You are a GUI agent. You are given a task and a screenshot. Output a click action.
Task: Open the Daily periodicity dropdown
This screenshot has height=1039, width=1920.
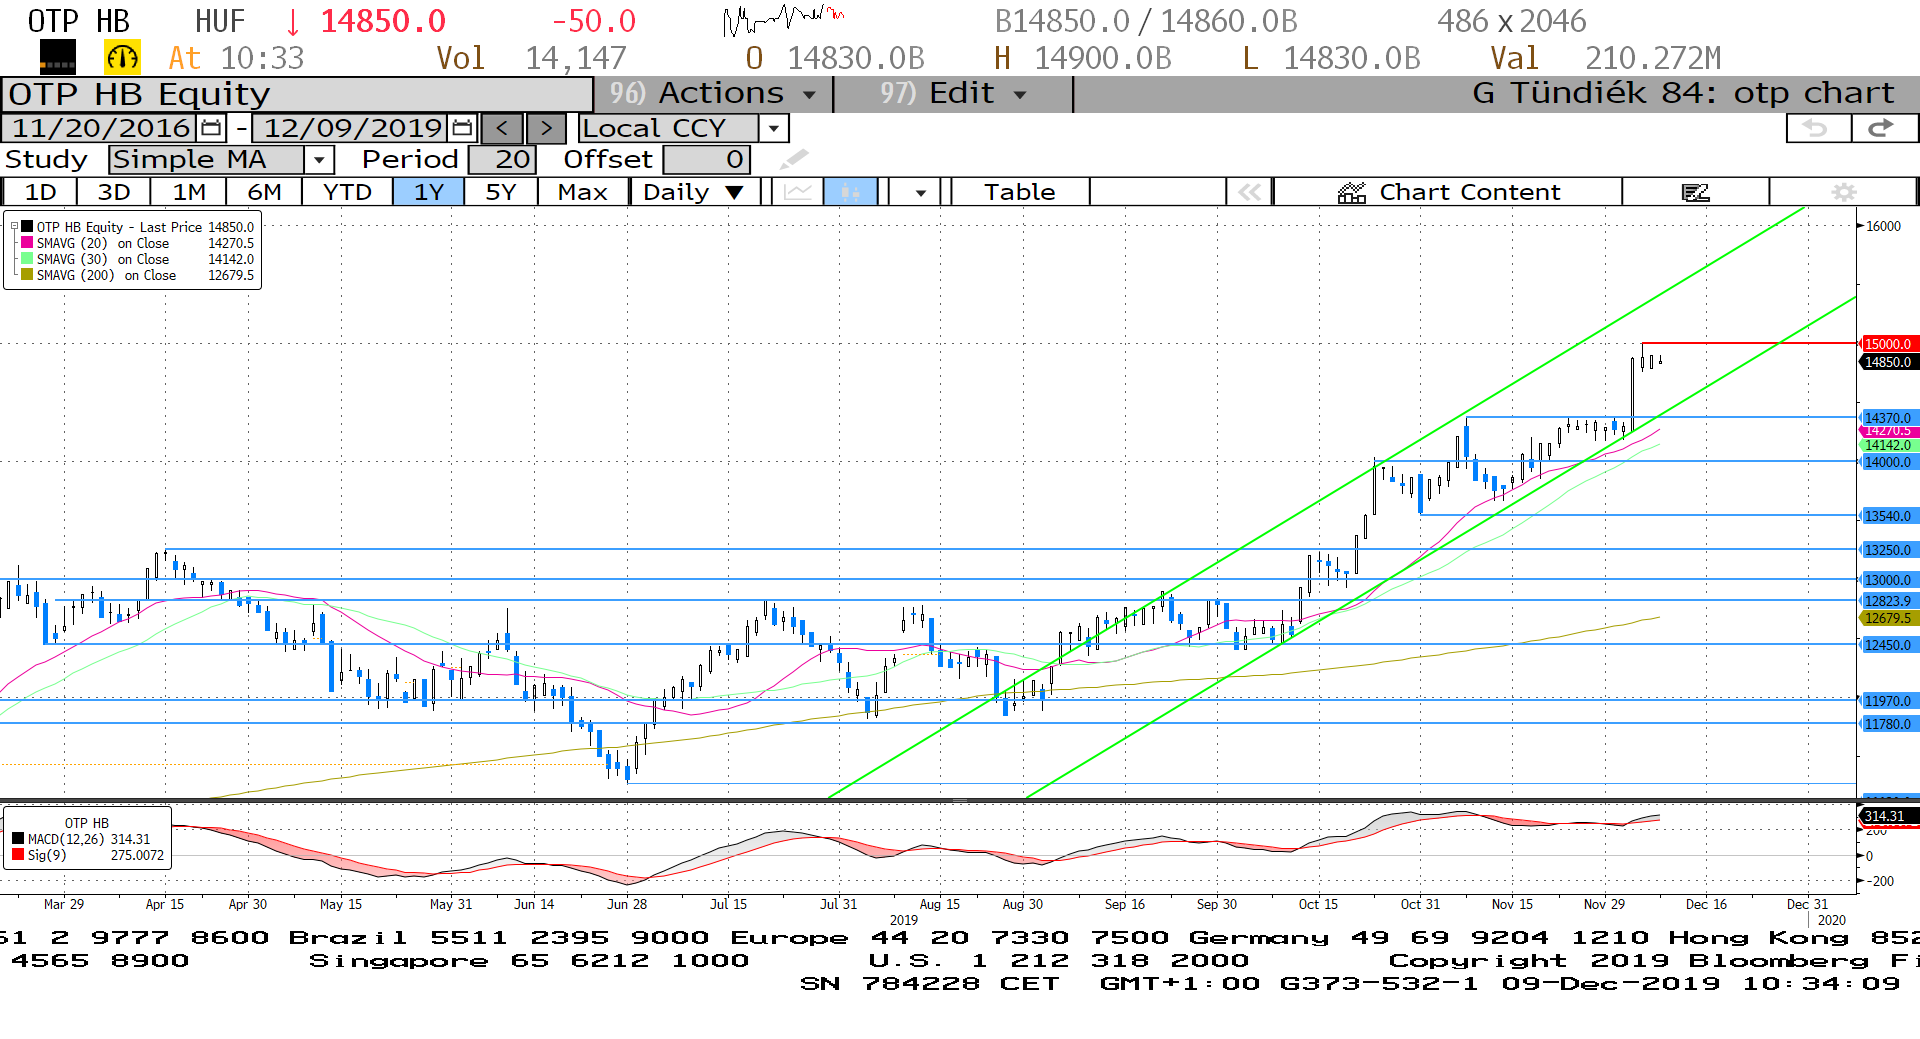pos(695,192)
